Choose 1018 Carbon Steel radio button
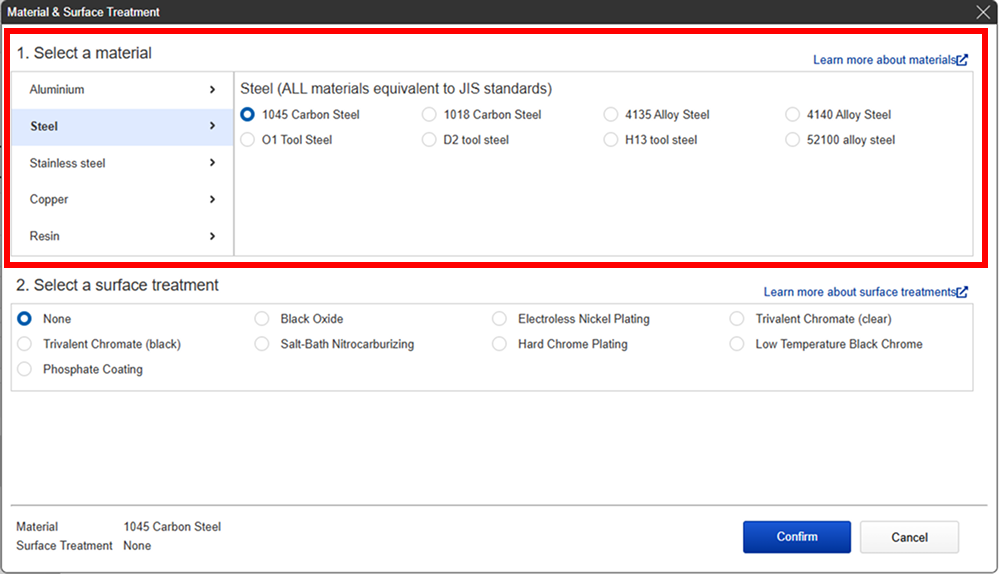This screenshot has width=1000, height=576. click(429, 115)
